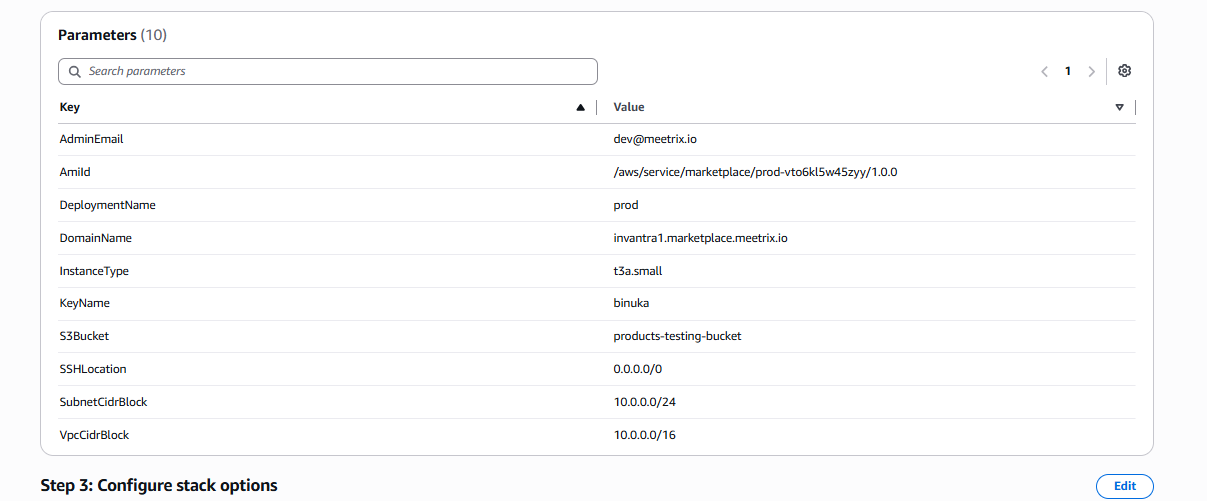Viewport: 1207px width, 501px height.
Task: Select the KeyName key cell
Action: (85, 303)
